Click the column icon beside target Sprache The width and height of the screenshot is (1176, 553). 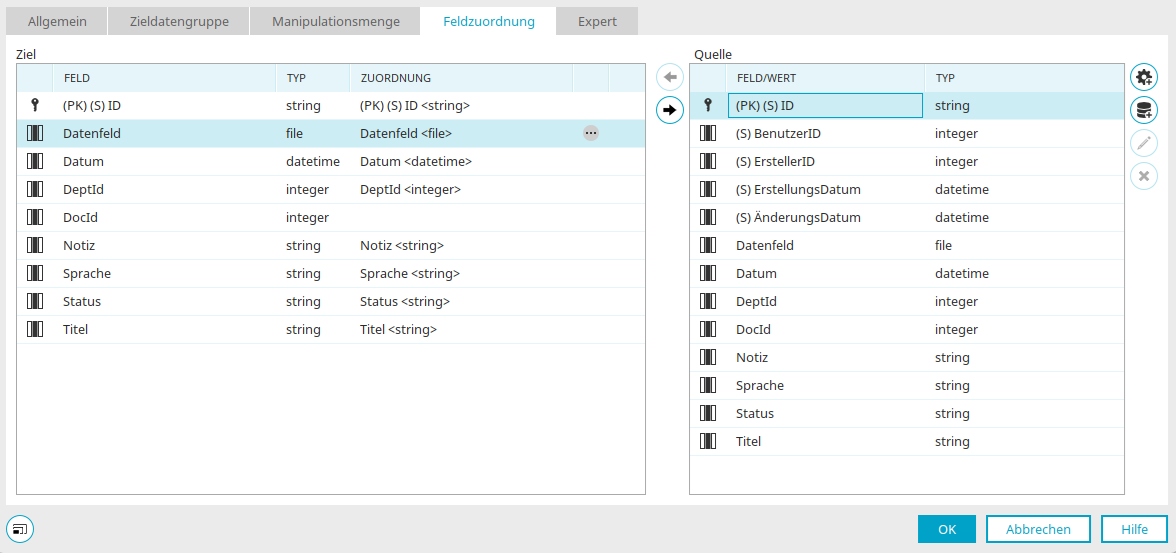pyautogui.click(x=34, y=273)
